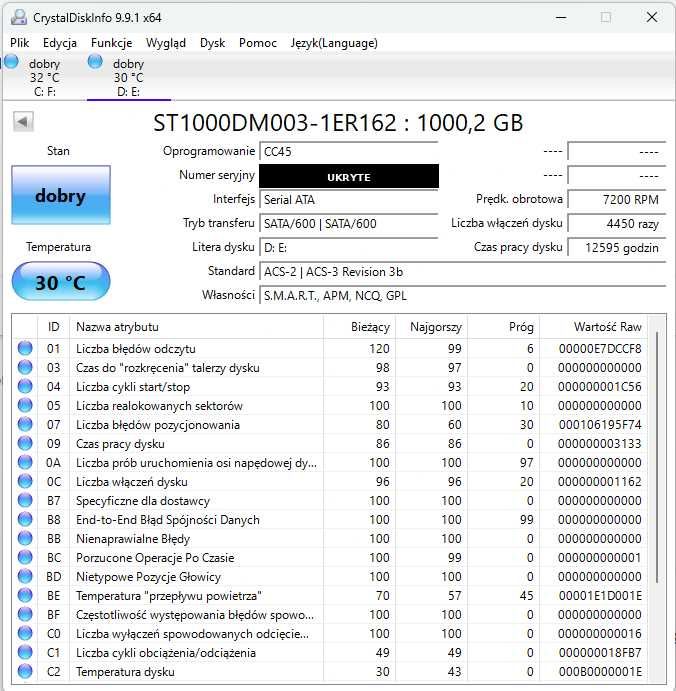Click the Wartość Raw column header
The image size is (676, 691).
[594, 327]
